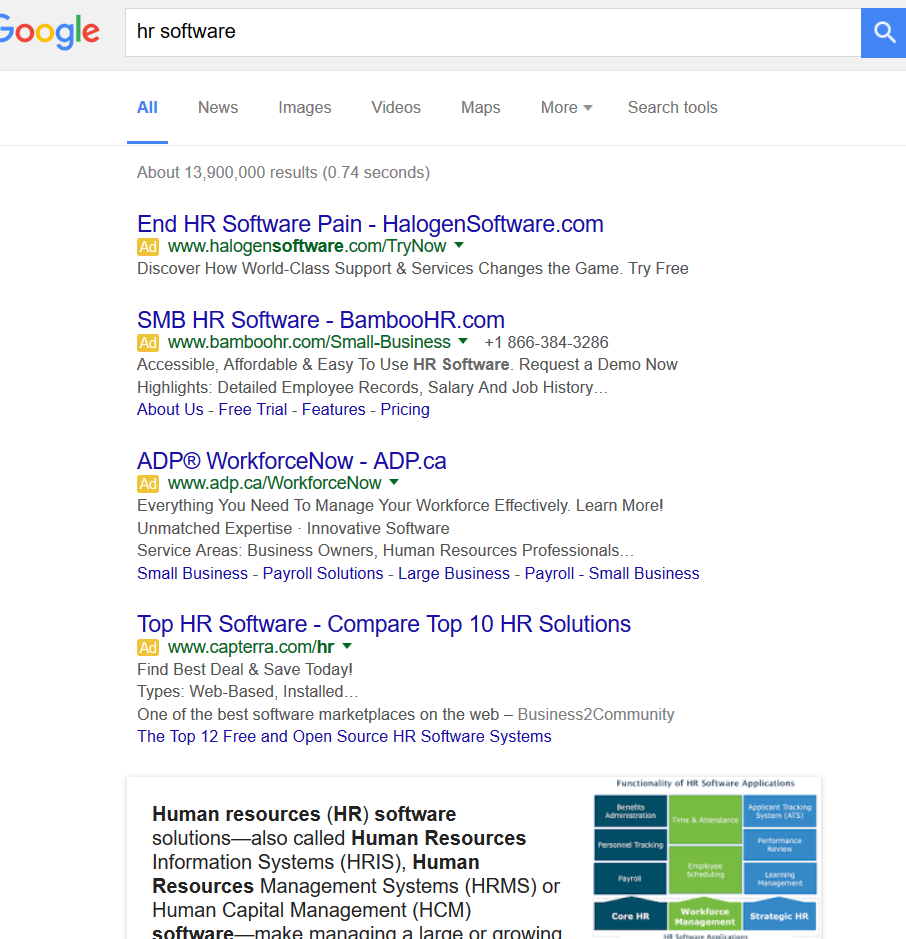Screen dimensions: 906x939
Task: Click the 'About 13,900,000 results' stats text
Action: click(284, 172)
